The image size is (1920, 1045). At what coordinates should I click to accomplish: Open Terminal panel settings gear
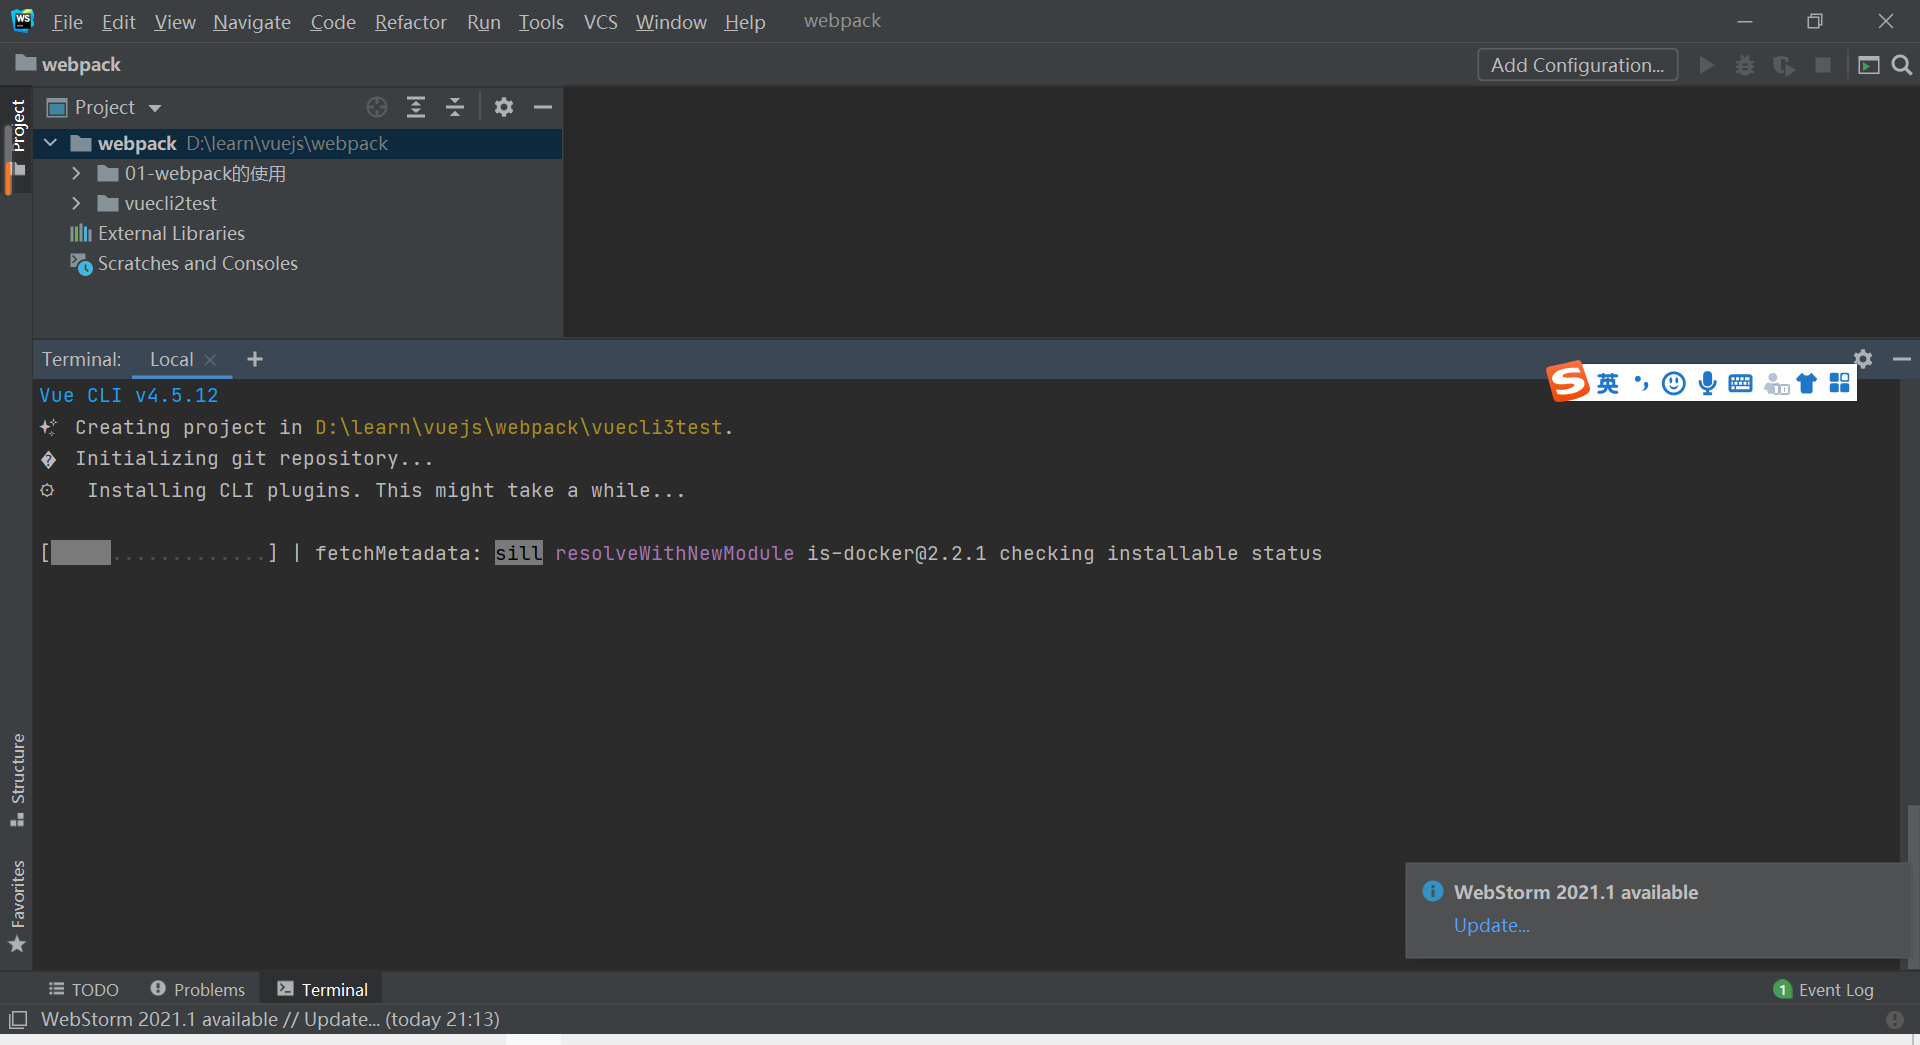pos(1863,358)
